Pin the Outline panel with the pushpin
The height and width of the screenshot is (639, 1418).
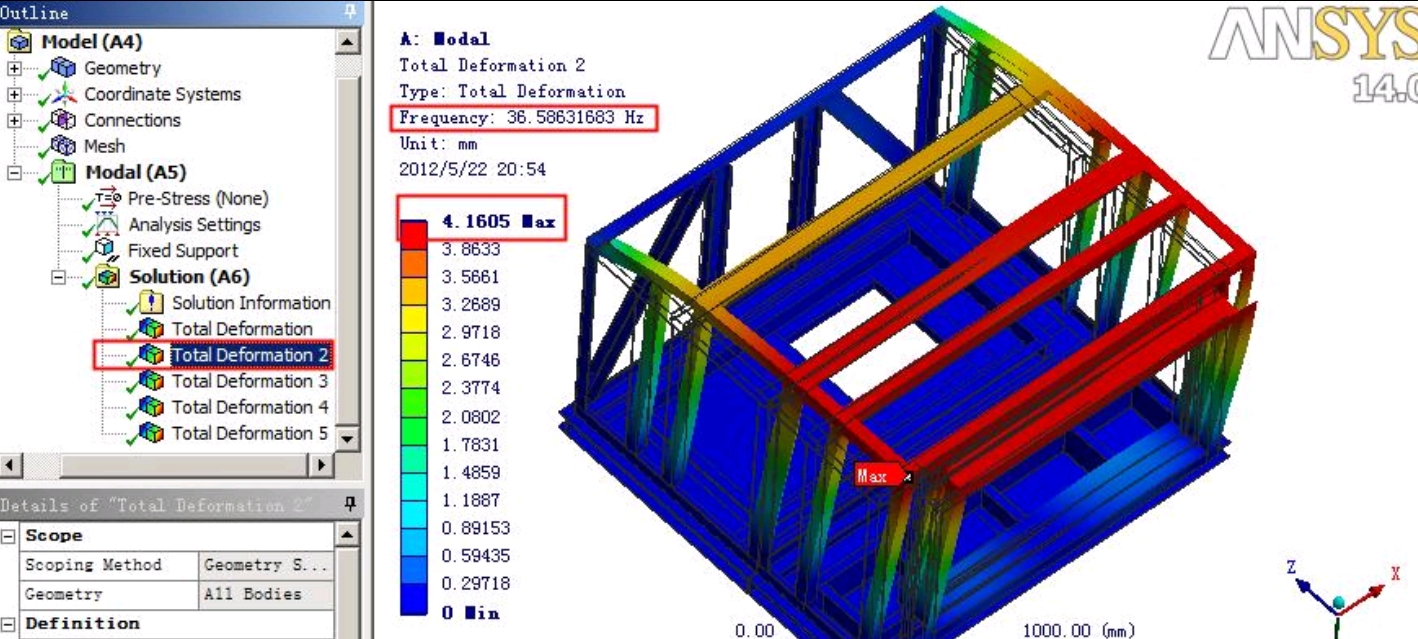[x=350, y=12]
